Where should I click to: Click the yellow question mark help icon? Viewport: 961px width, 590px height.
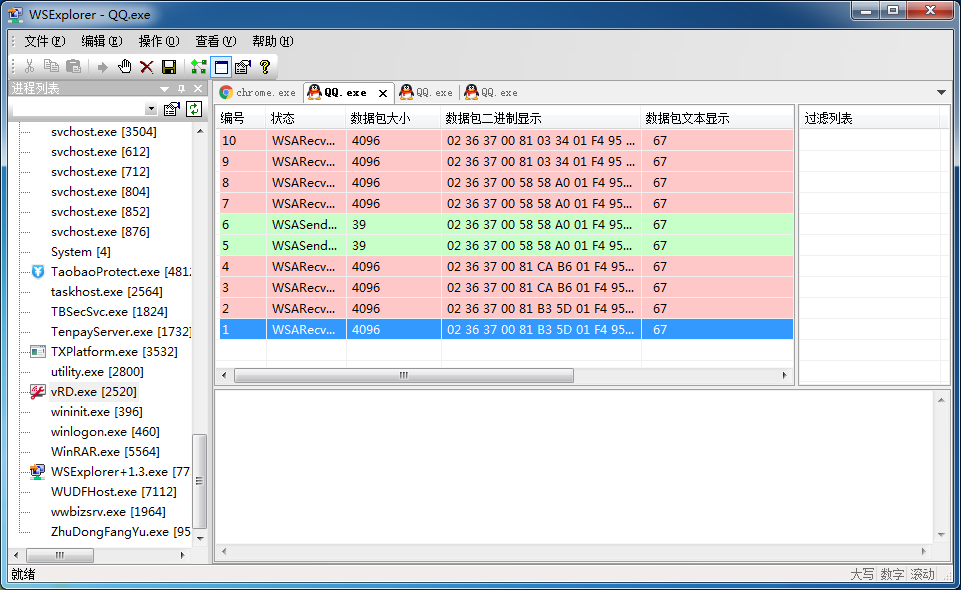click(265, 67)
